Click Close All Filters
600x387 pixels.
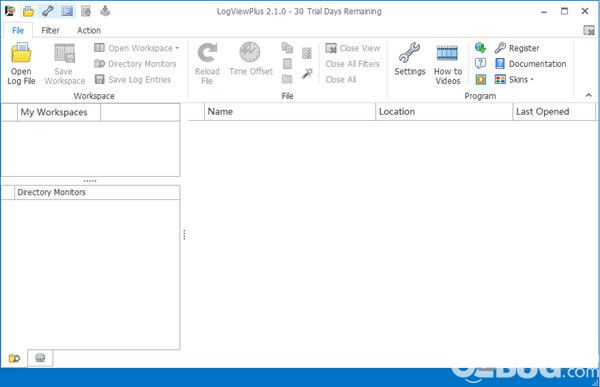353,64
